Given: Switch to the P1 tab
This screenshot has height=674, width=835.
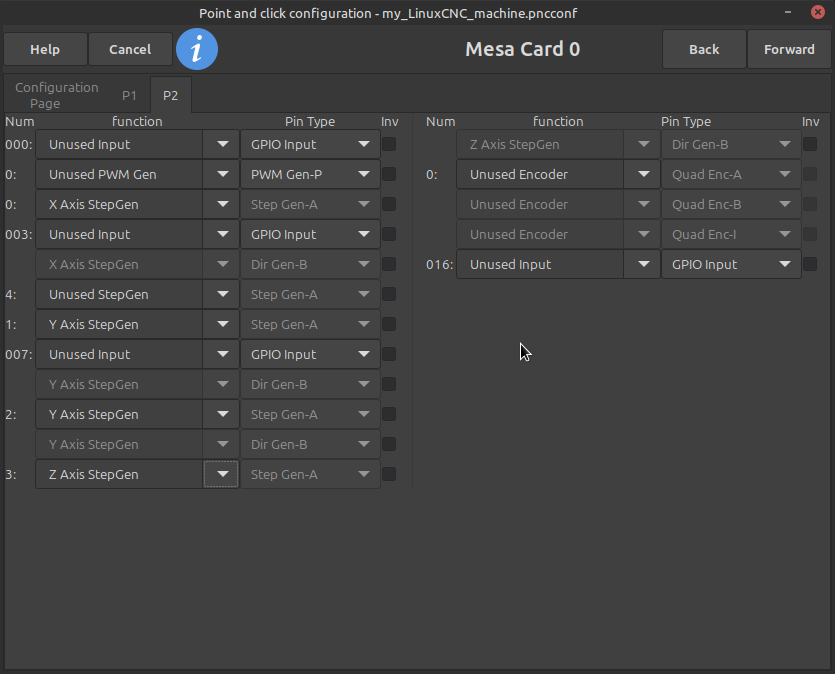Looking at the screenshot, I should [130, 96].
